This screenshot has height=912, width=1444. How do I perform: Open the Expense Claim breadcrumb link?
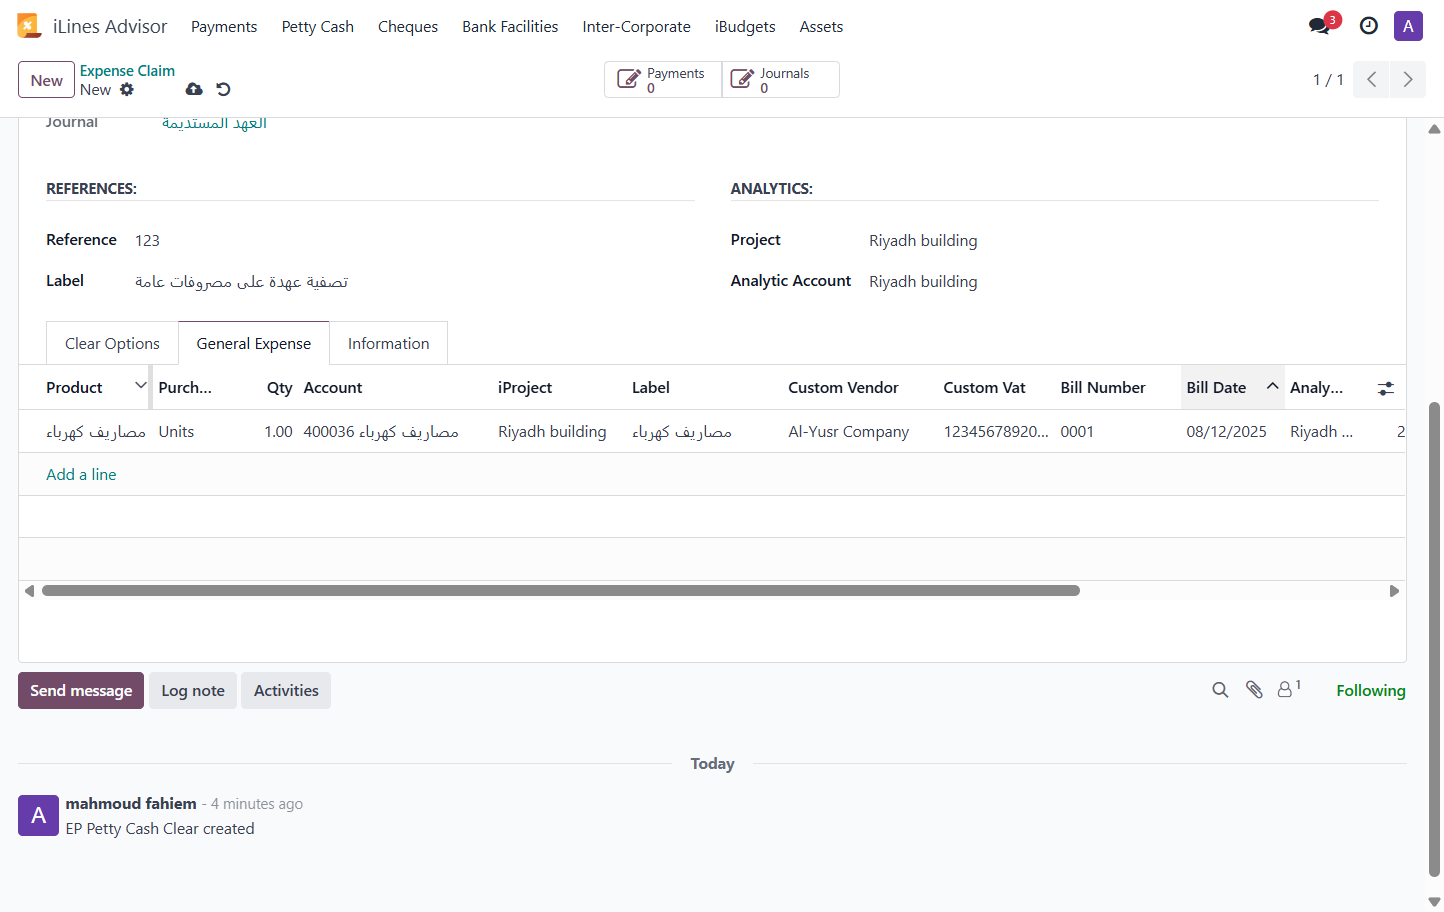[127, 71]
